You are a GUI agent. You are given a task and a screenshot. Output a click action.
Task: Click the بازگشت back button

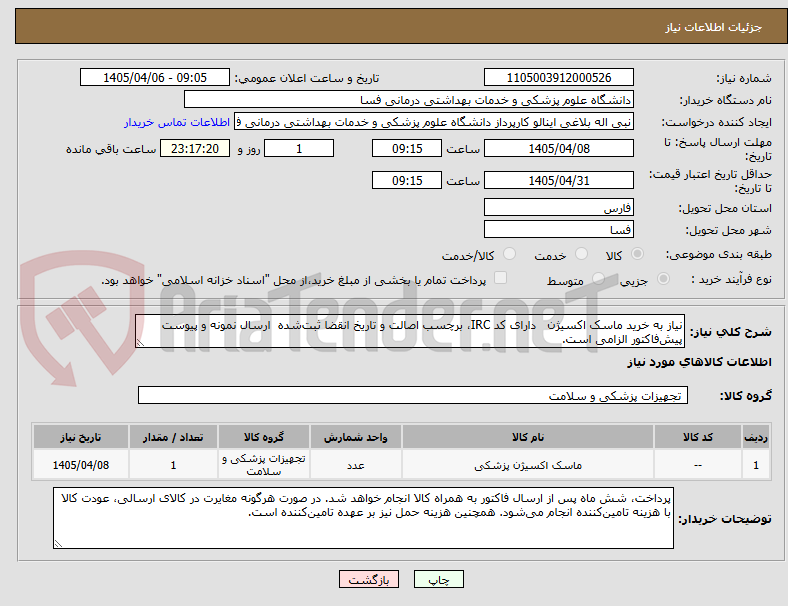[x=369, y=579]
